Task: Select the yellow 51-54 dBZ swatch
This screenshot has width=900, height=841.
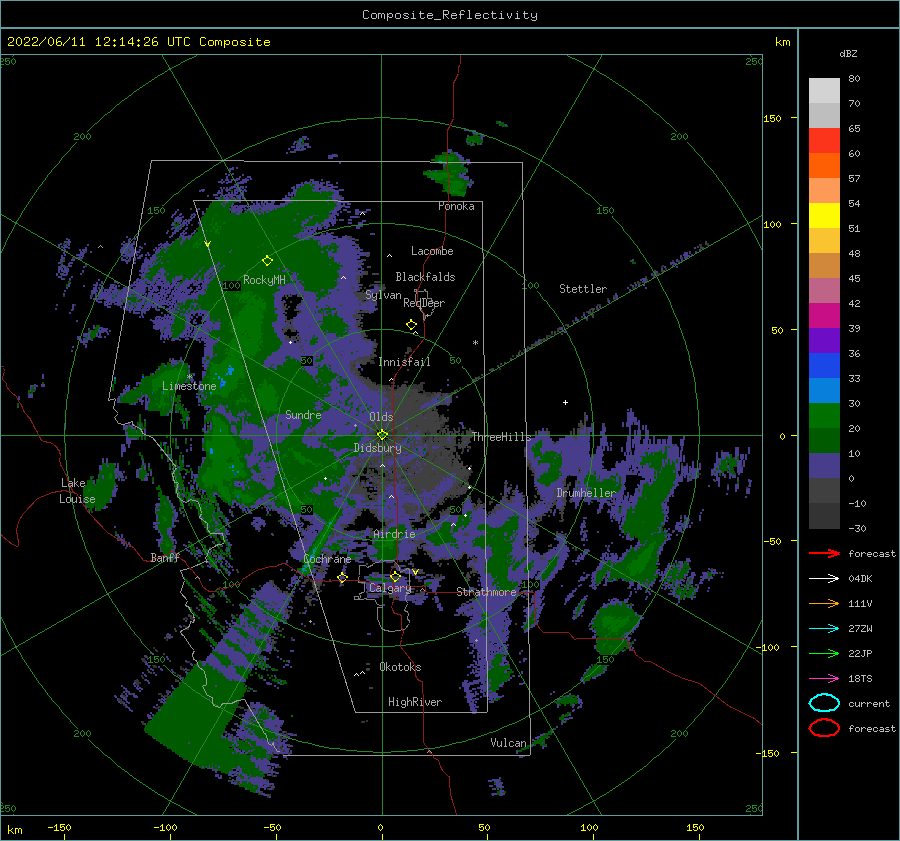Action: (824, 216)
